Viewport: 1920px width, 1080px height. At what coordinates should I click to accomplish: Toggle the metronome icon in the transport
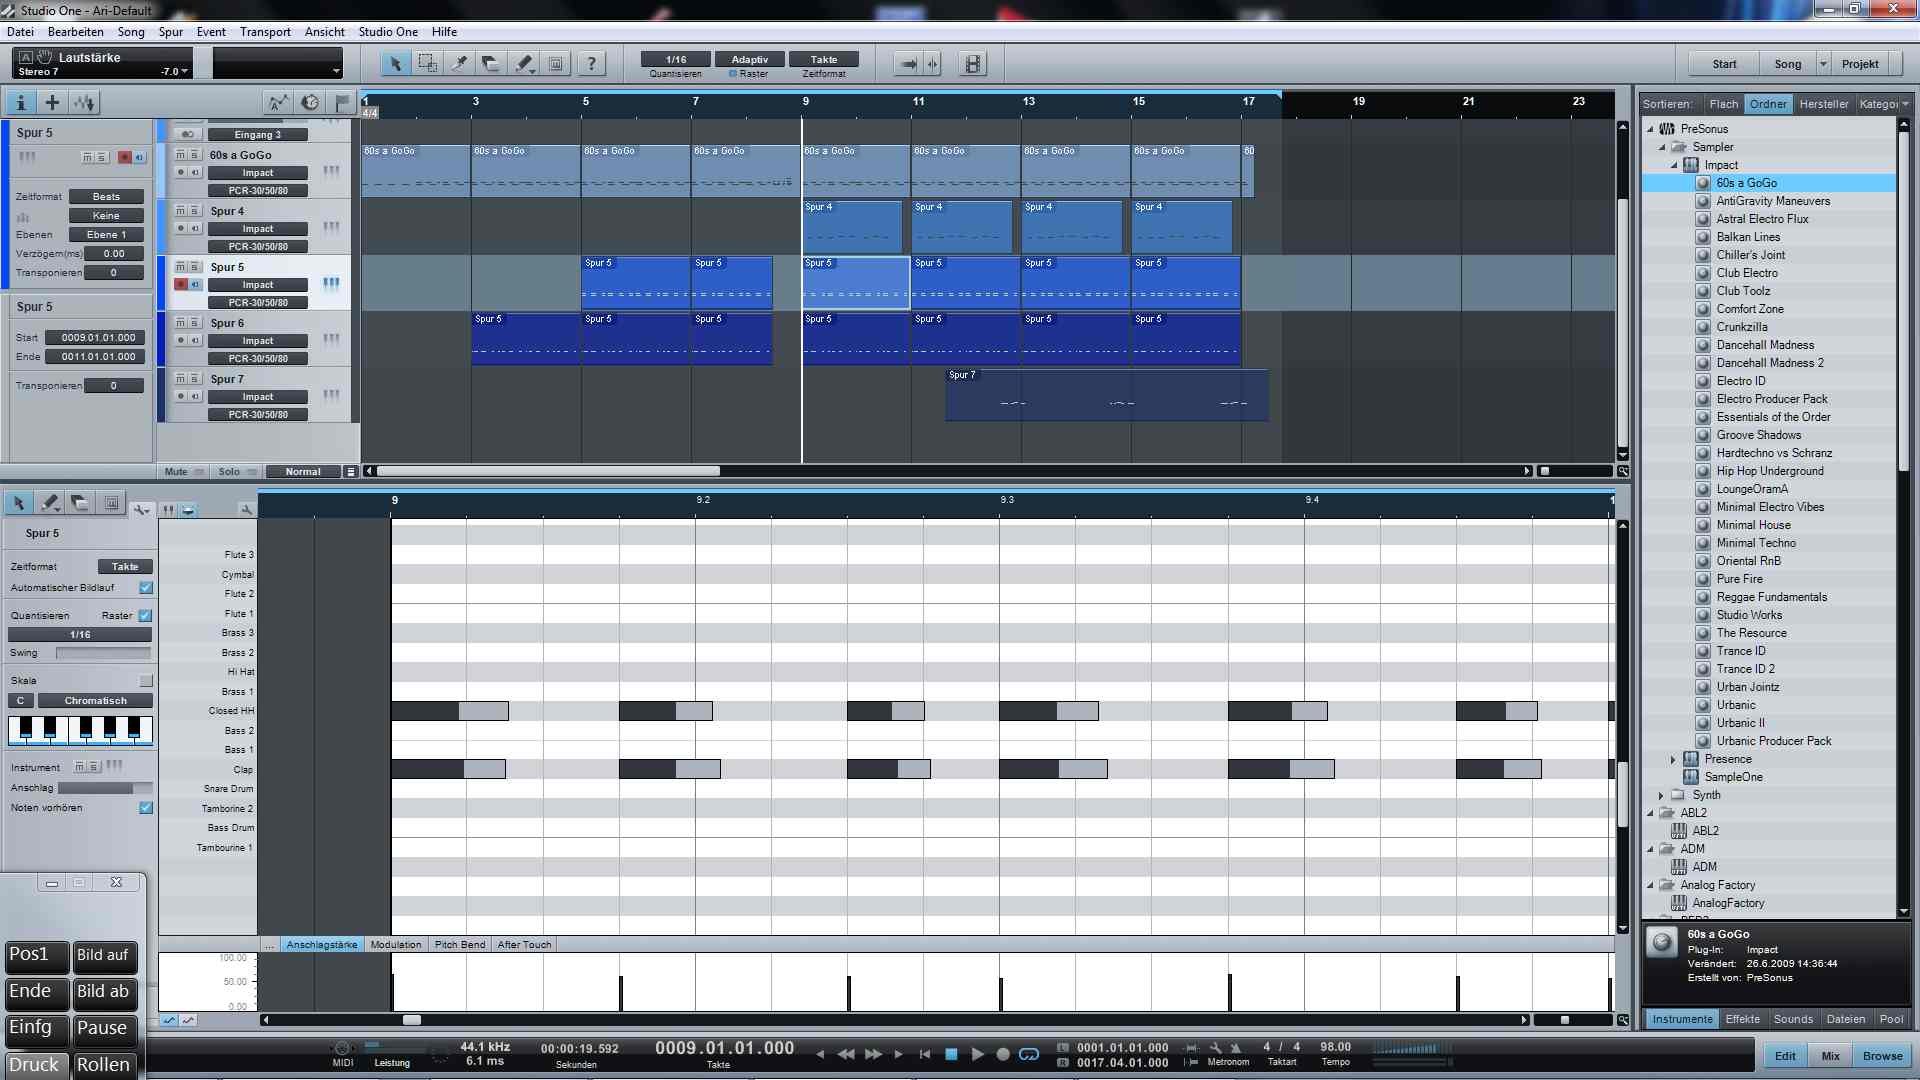point(1236,1048)
